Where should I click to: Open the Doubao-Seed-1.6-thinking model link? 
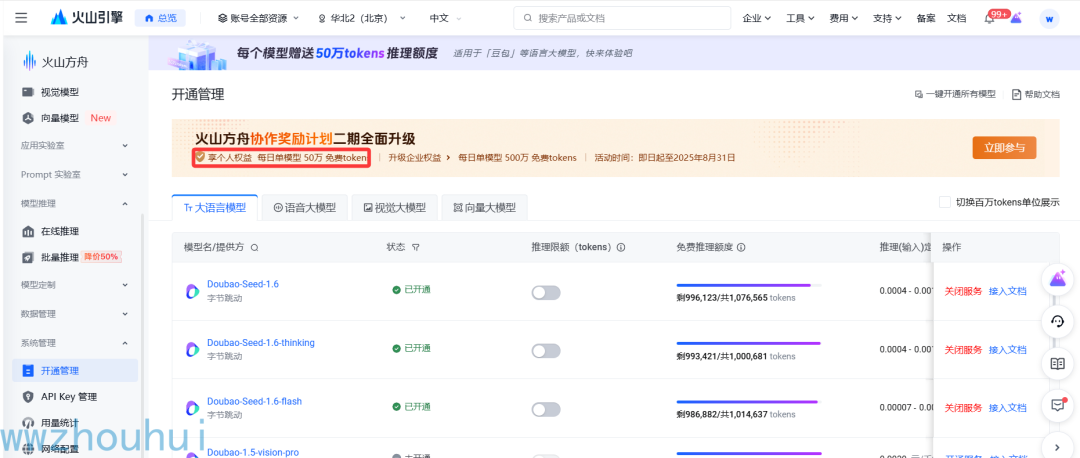260,343
